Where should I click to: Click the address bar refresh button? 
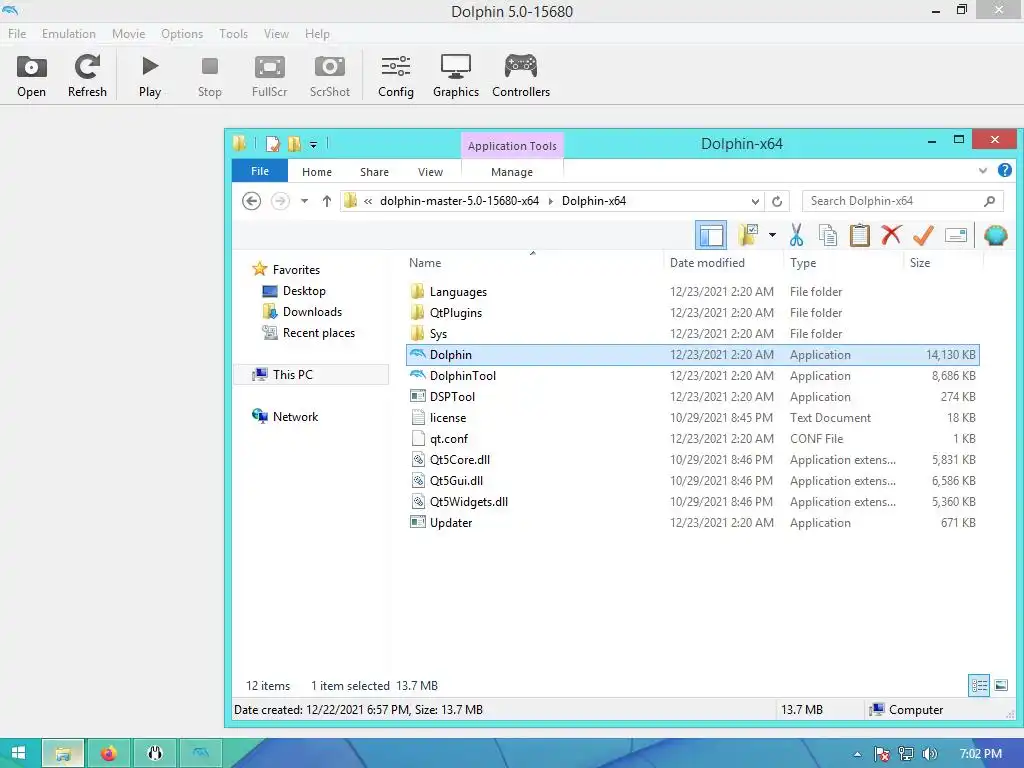coord(777,201)
